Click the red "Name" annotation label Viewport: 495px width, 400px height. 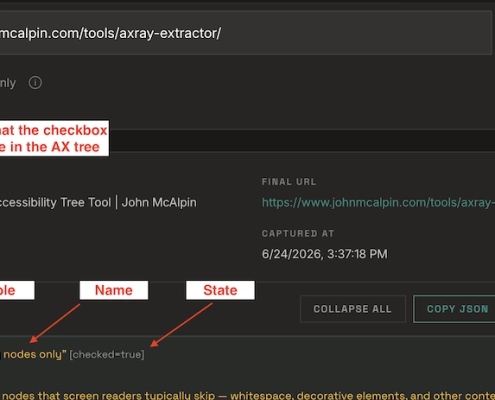(x=114, y=290)
